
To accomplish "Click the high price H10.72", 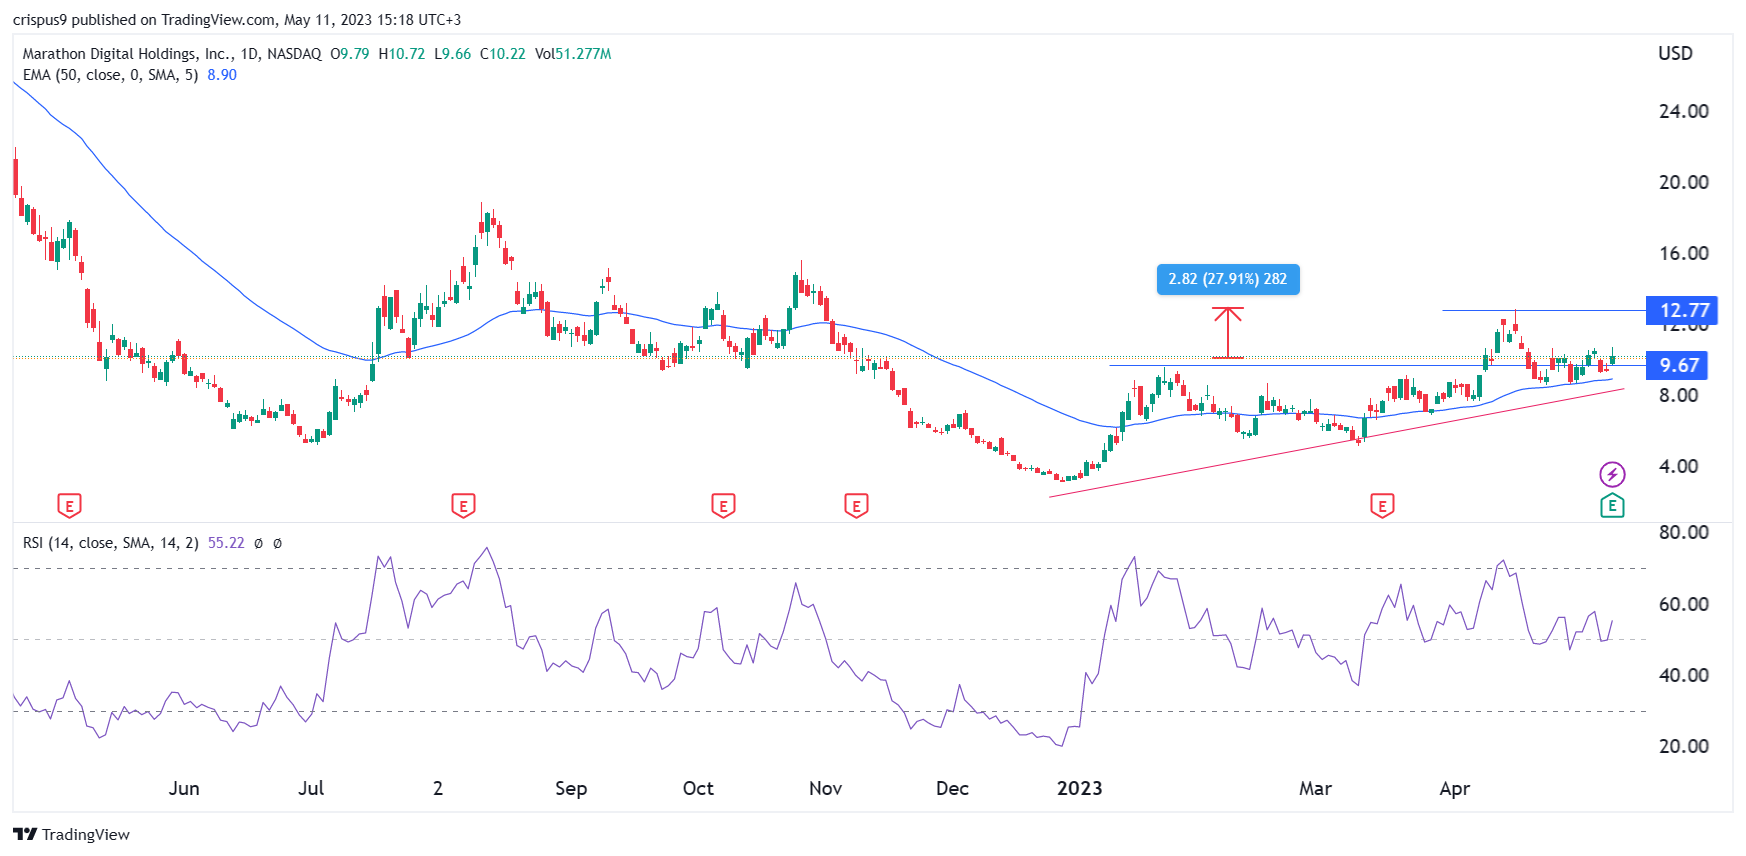I will tap(402, 54).
